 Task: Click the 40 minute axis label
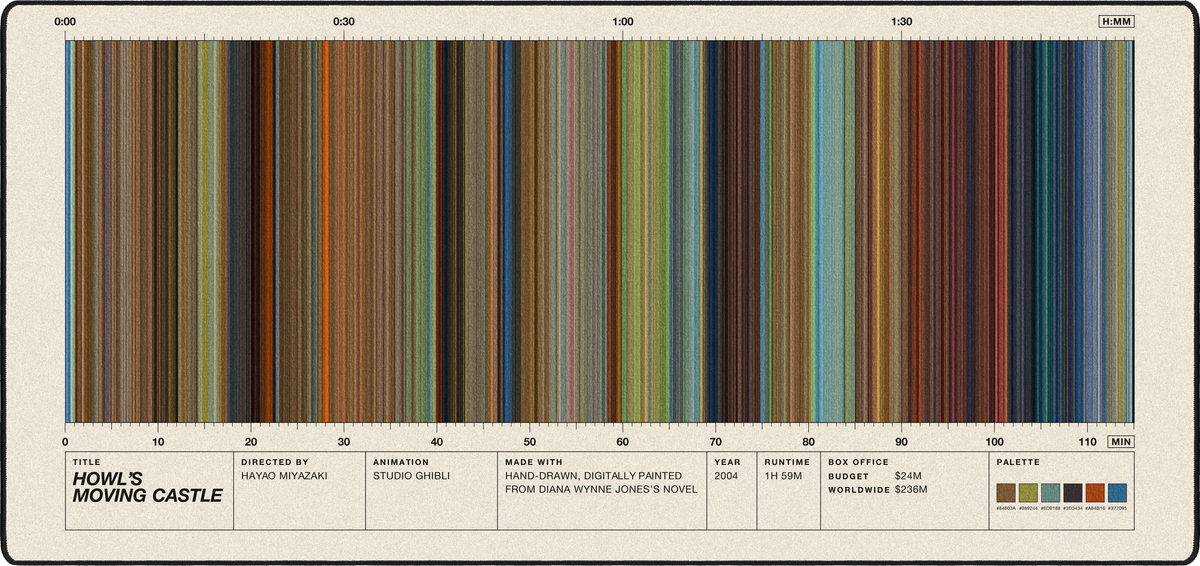[x=437, y=441]
